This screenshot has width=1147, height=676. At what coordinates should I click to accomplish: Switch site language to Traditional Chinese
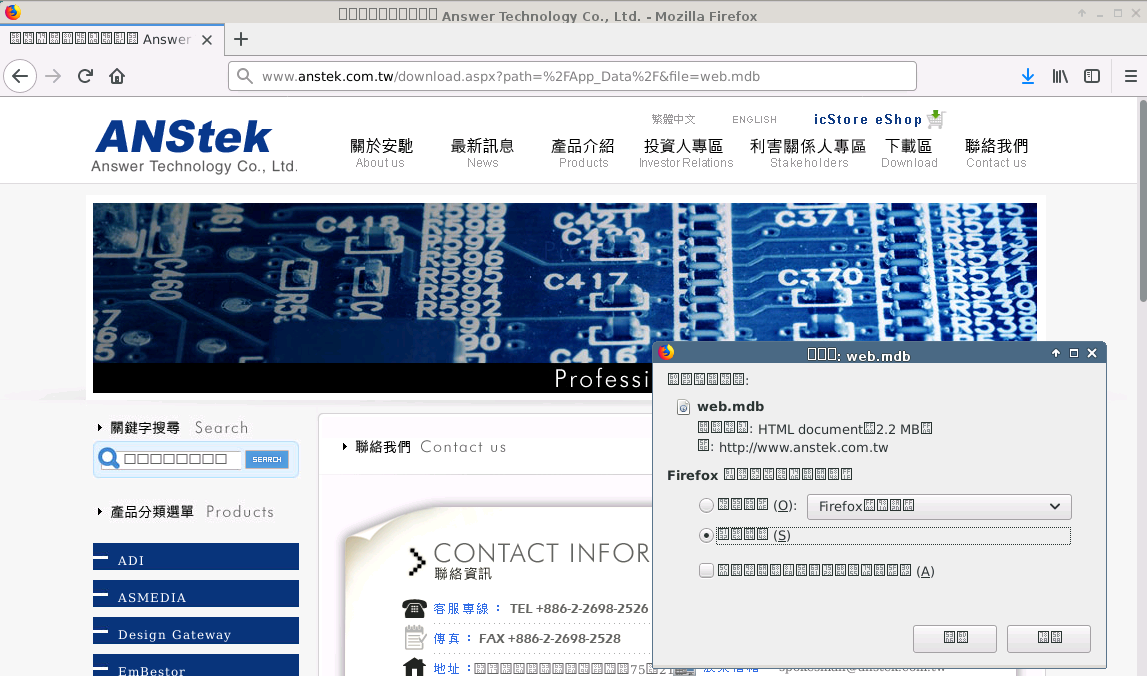click(673, 119)
